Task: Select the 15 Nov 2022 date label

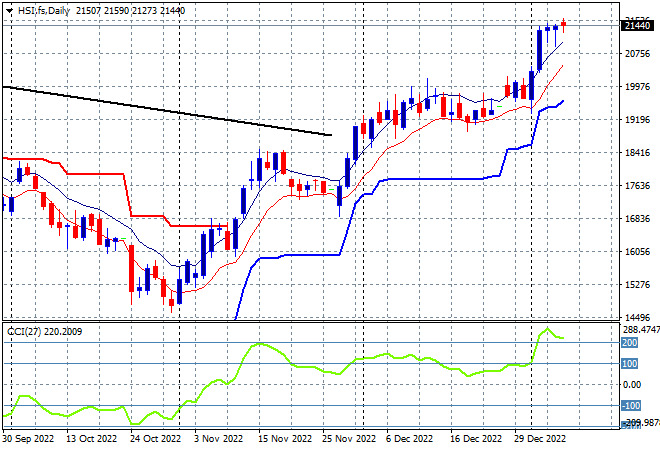Action: tap(285, 439)
